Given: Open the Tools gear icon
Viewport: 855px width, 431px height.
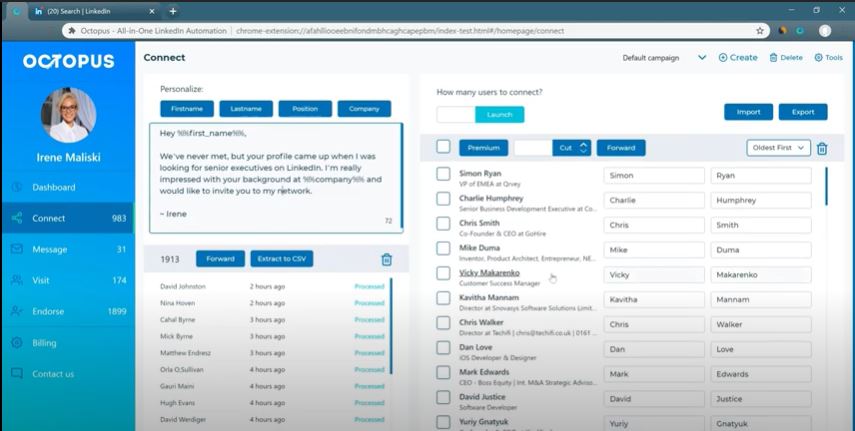Looking at the screenshot, I should click(x=818, y=57).
